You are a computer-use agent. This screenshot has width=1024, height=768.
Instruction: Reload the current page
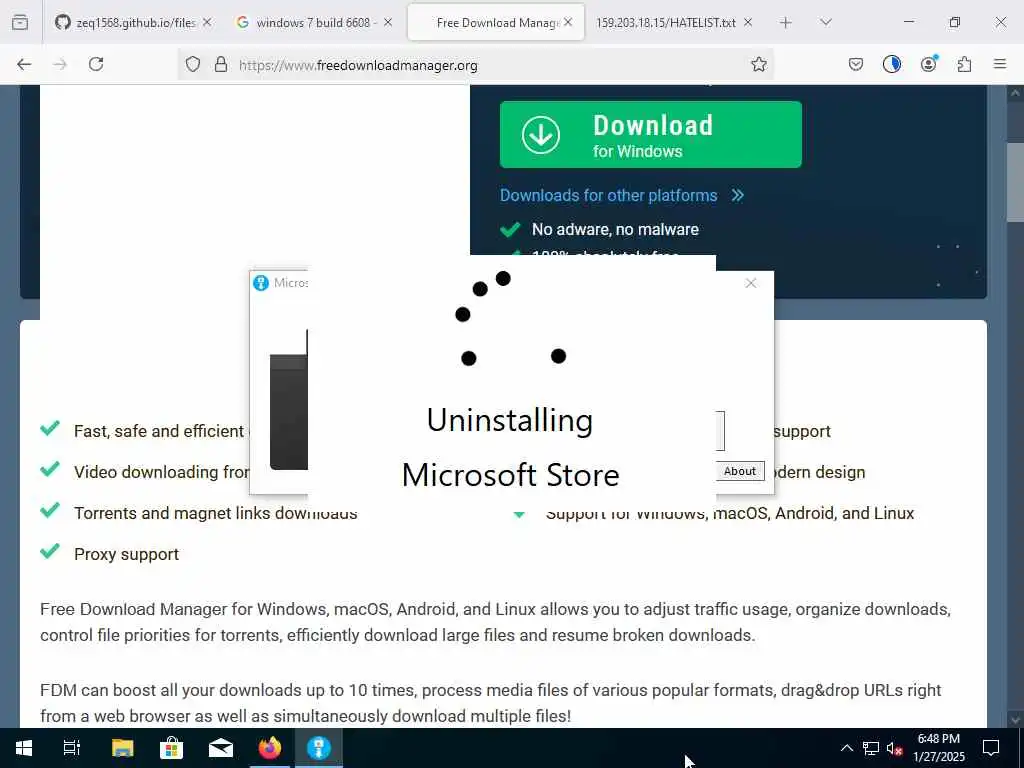pyautogui.click(x=96, y=64)
